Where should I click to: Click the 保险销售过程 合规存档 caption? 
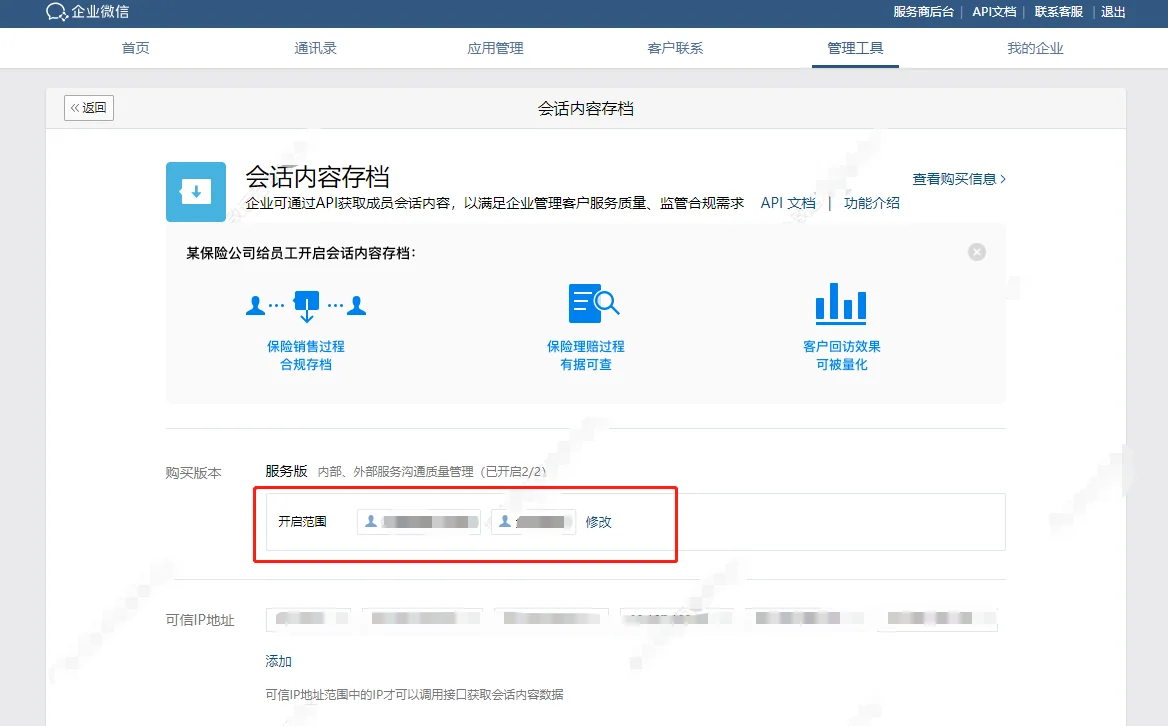306,355
